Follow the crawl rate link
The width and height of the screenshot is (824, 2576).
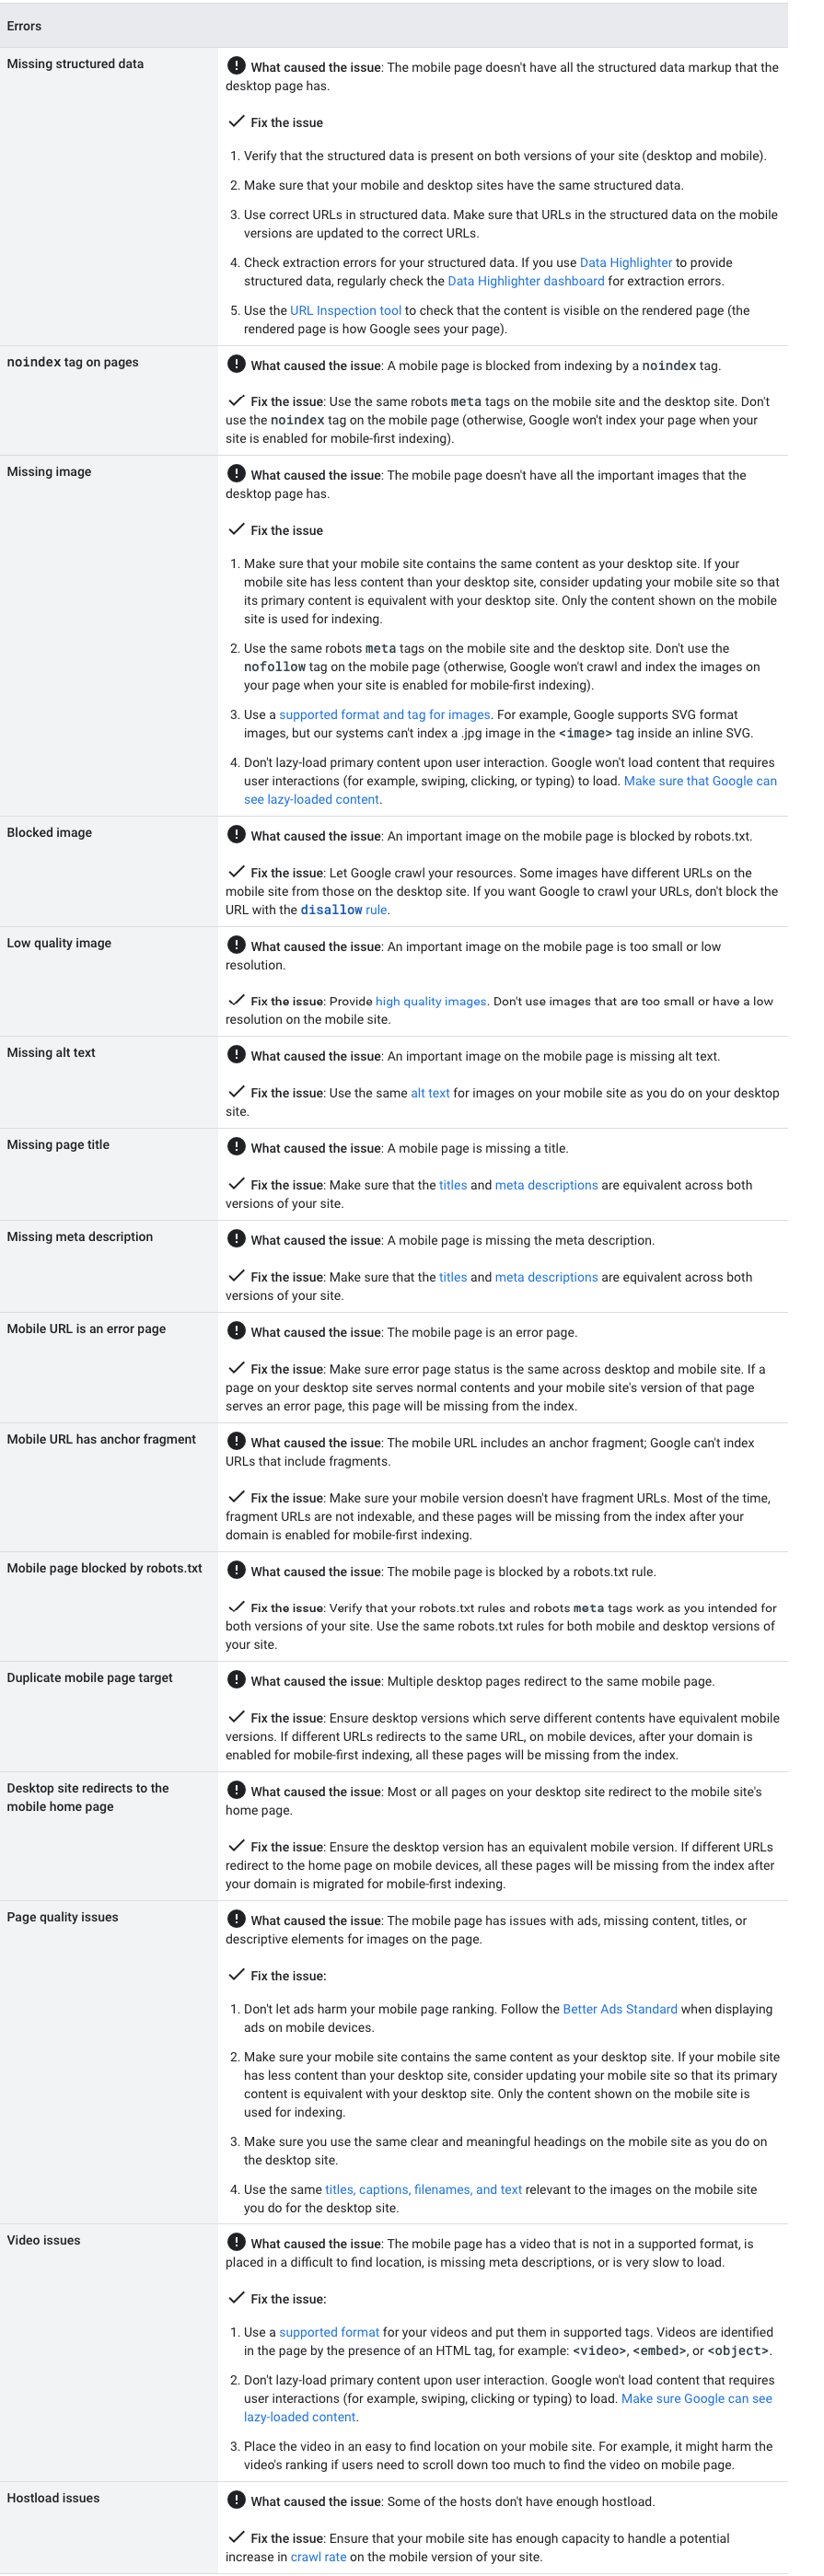[318, 2557]
